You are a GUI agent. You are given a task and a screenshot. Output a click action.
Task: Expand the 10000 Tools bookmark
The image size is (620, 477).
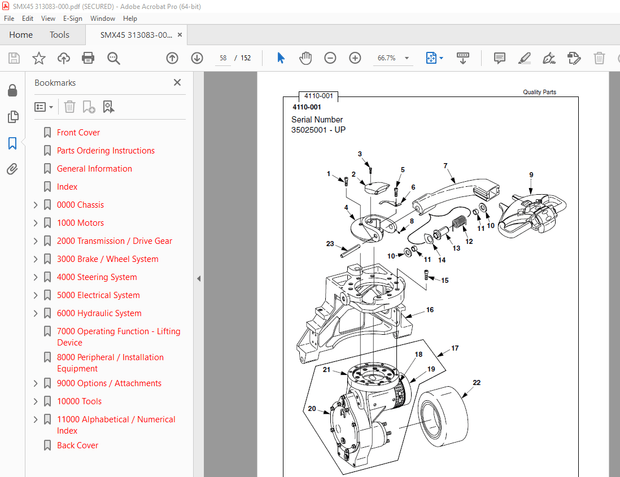tap(36, 401)
